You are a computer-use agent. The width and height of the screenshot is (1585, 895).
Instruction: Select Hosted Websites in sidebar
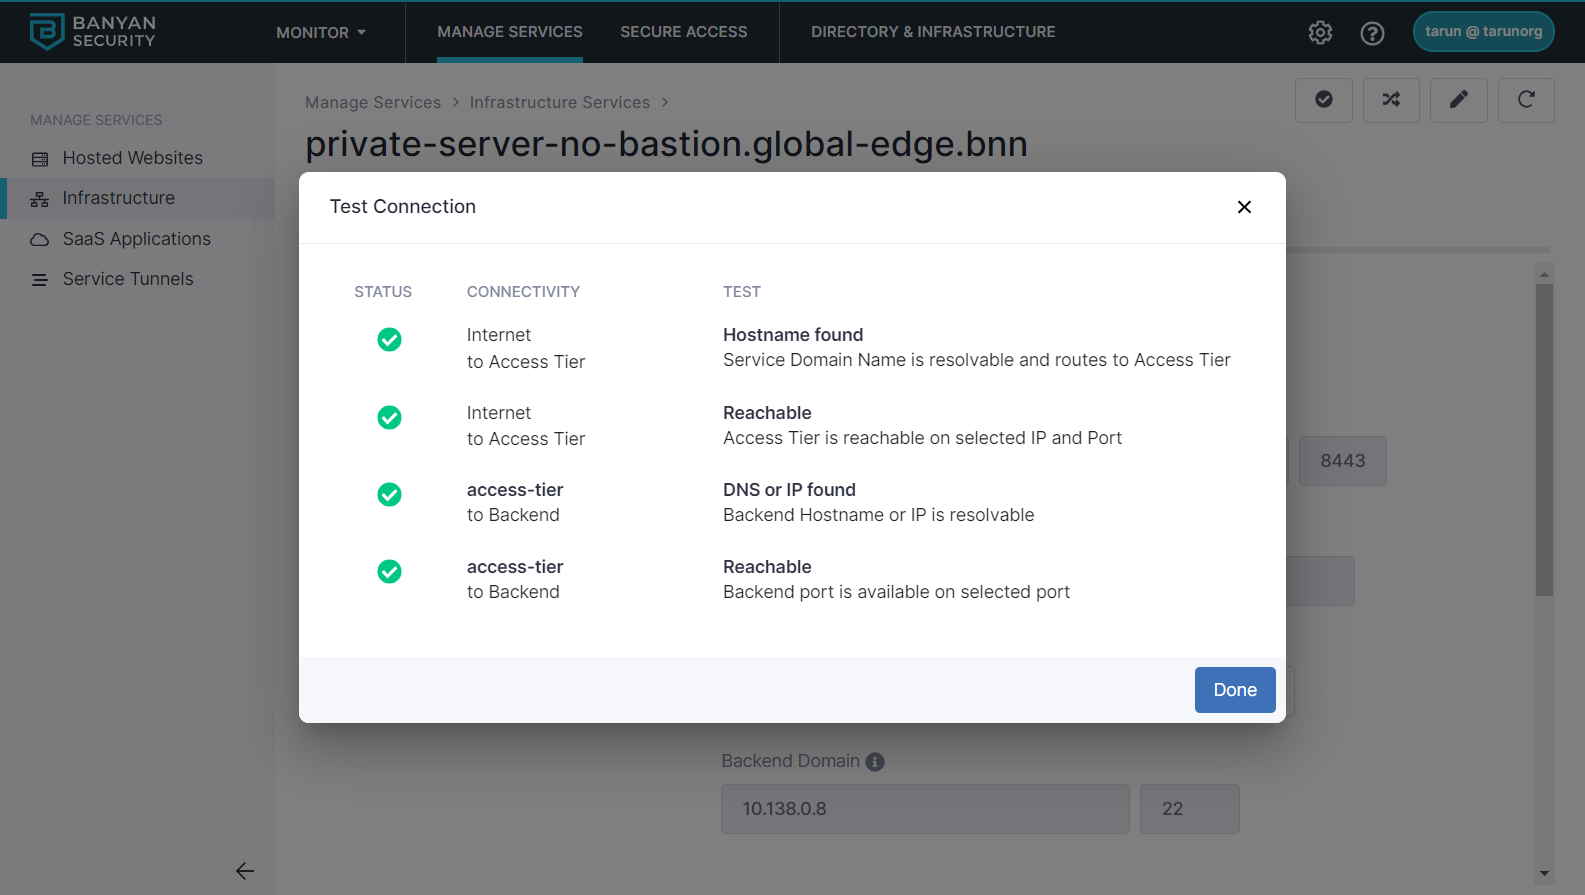pos(132,158)
